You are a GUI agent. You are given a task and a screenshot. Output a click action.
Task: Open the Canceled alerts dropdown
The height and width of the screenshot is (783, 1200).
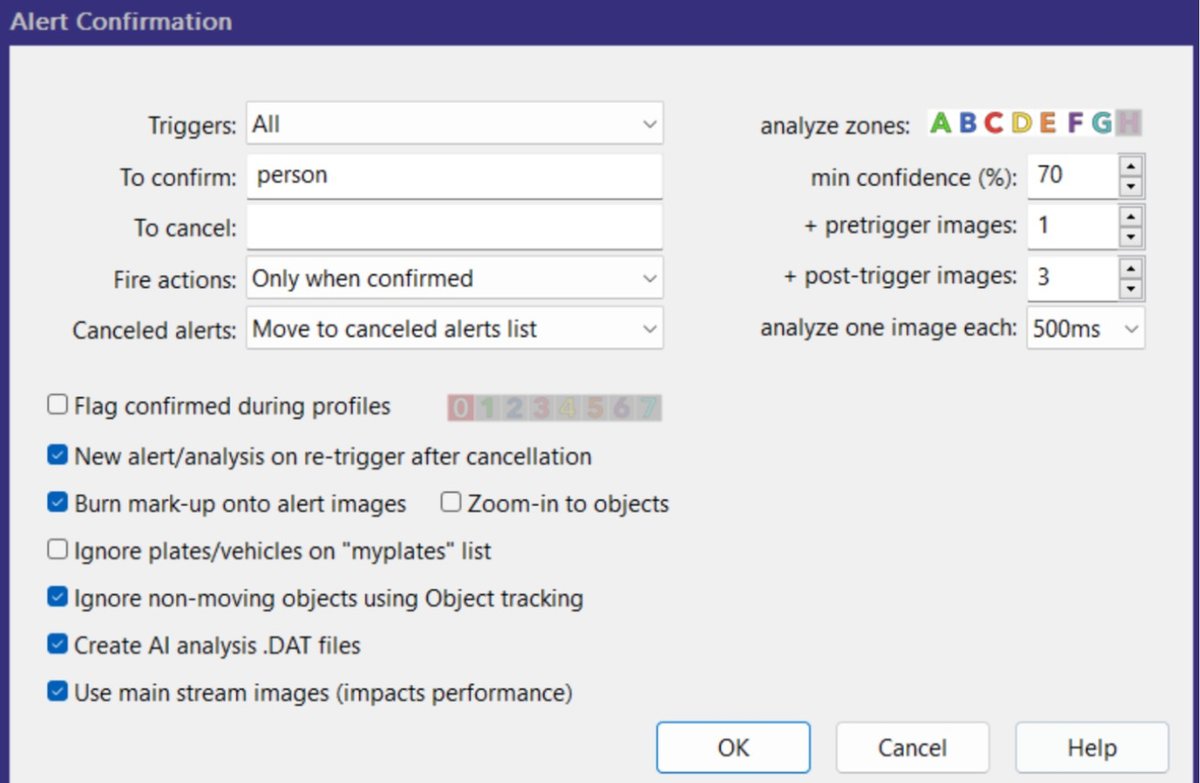pyautogui.click(x=455, y=329)
